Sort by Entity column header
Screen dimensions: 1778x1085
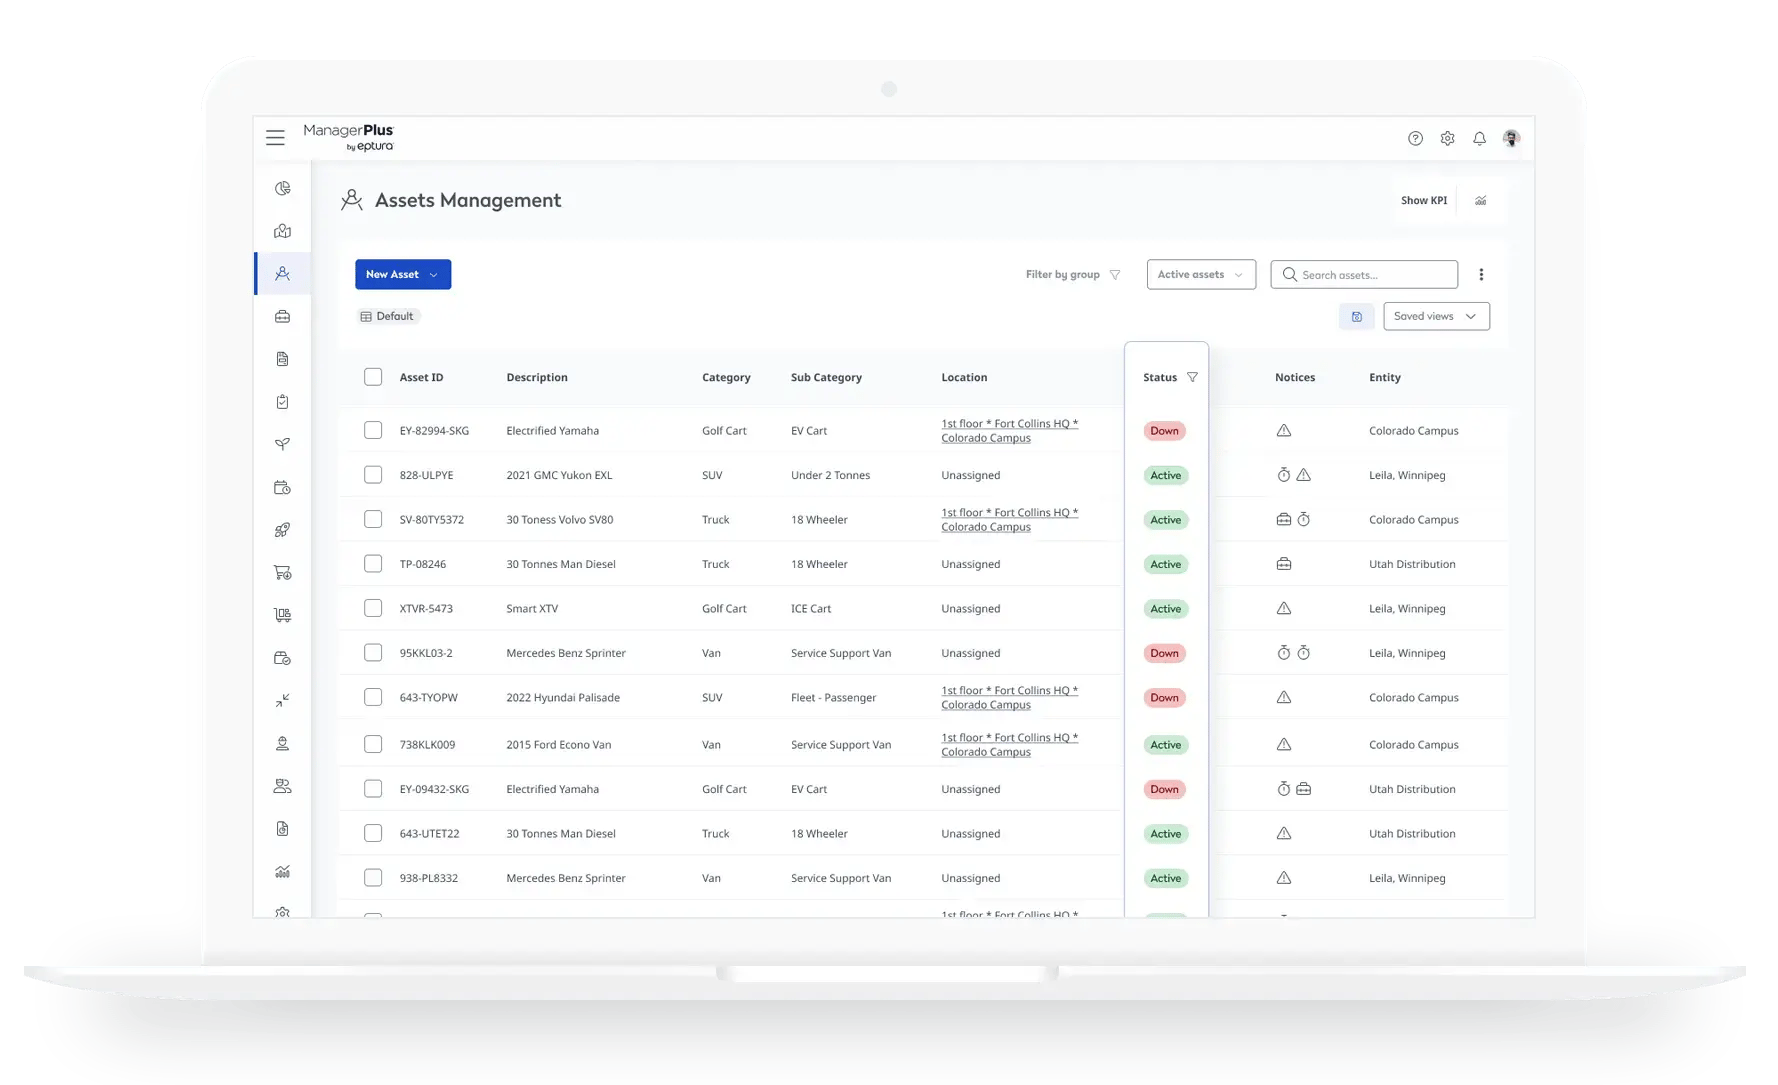1385,377
